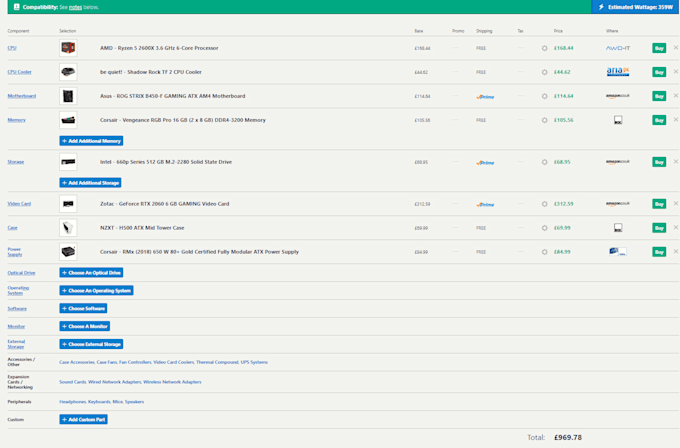Click the Amazon logo in the Storage row
This screenshot has height=448, width=680.
tap(618, 162)
